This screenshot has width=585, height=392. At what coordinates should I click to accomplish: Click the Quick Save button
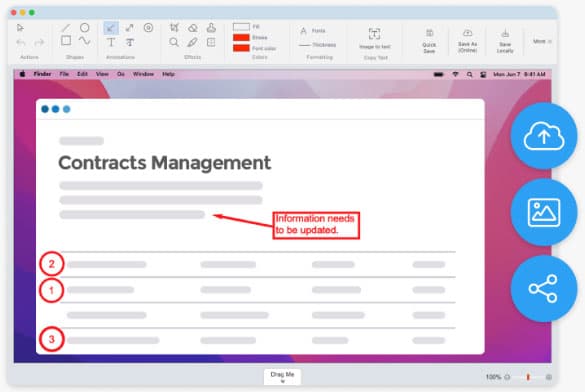coord(429,41)
